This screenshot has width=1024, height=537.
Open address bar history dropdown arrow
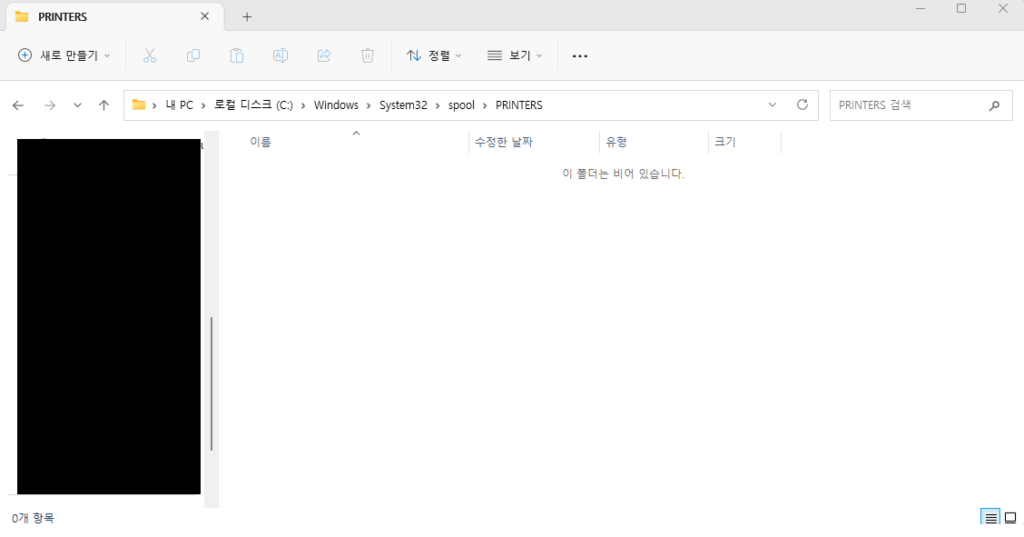[x=773, y=105]
